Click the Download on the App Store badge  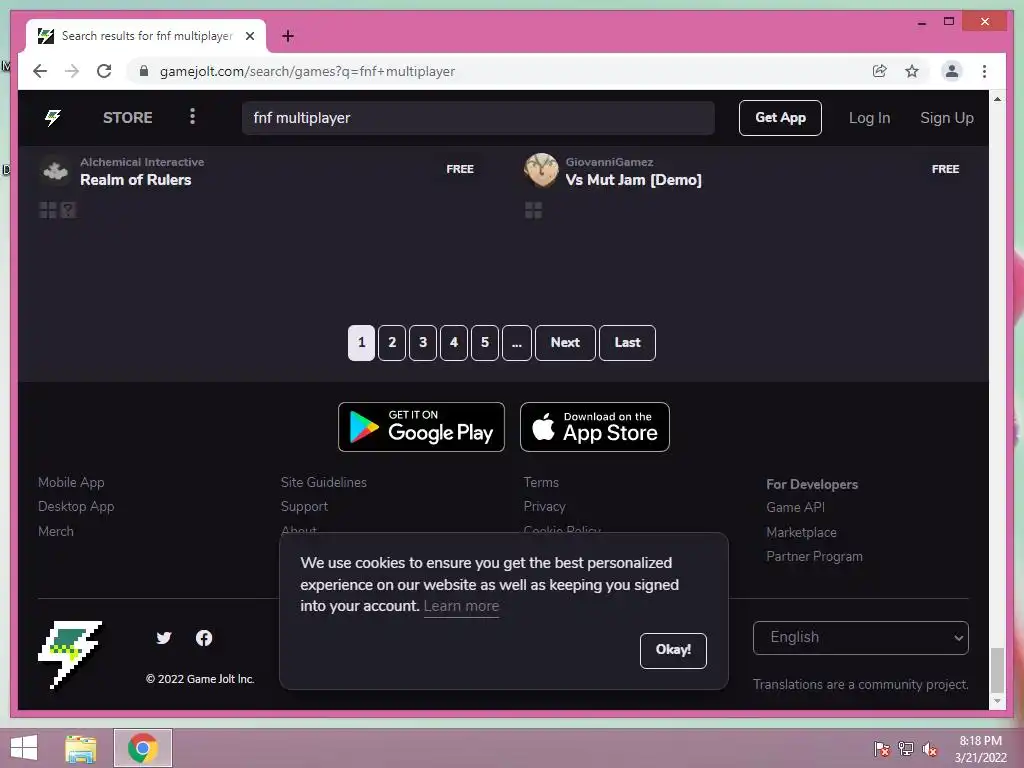click(x=594, y=427)
